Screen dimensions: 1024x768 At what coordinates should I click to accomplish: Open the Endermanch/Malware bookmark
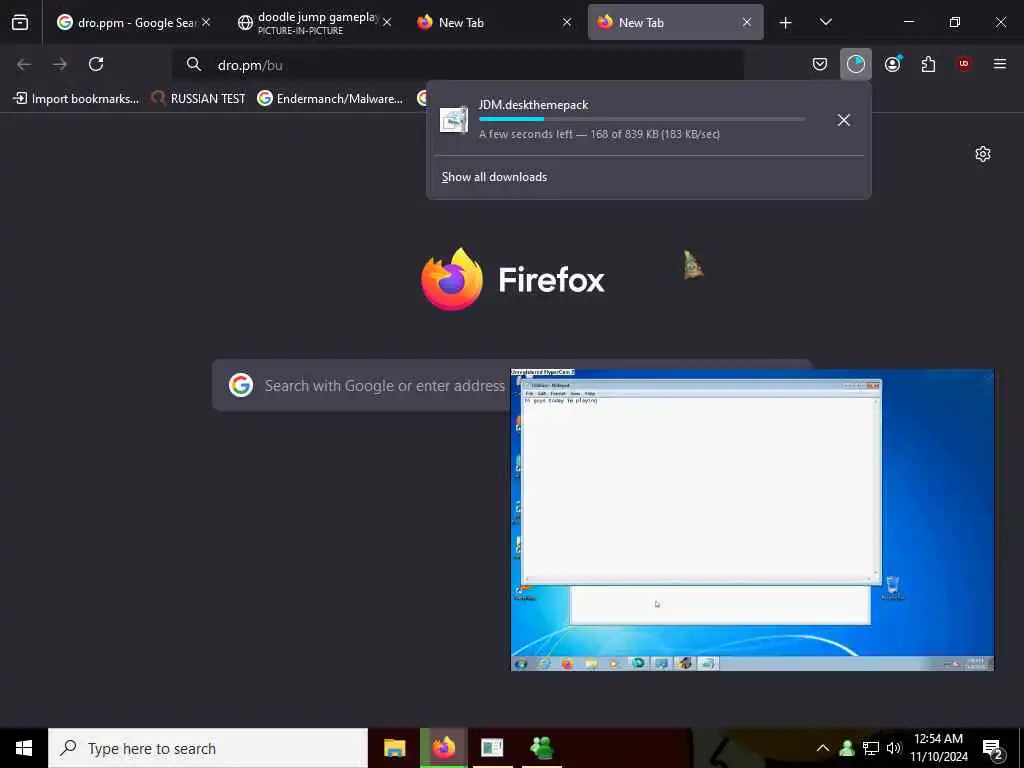pos(330,99)
